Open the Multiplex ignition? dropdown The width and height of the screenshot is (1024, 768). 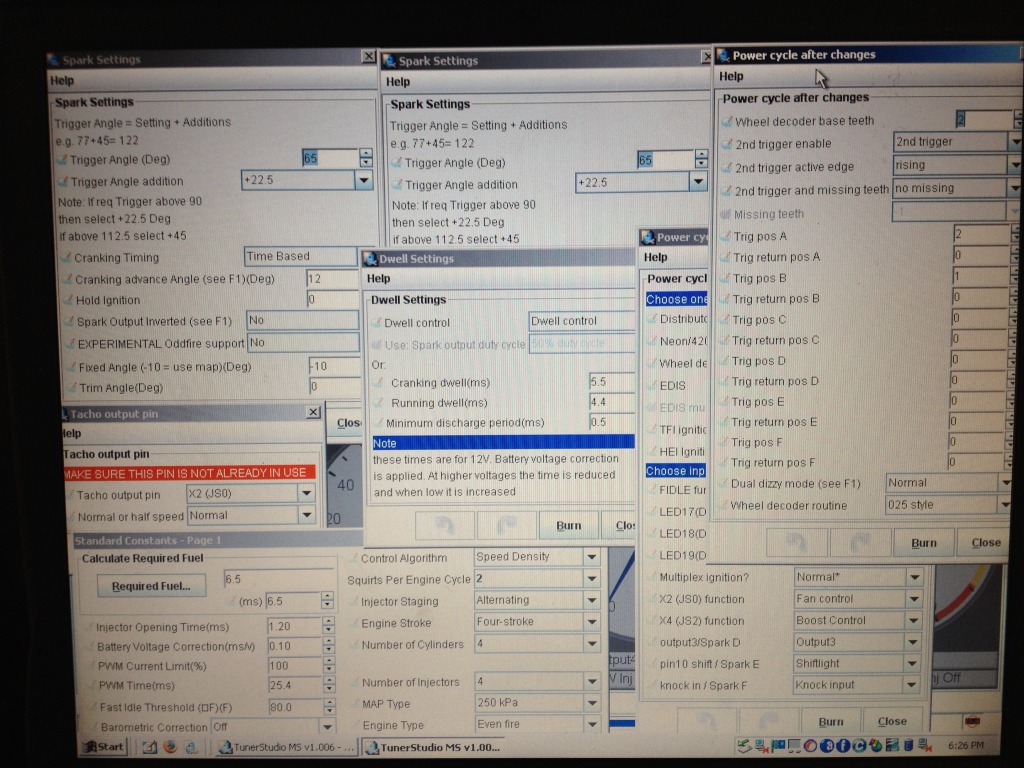[914, 577]
